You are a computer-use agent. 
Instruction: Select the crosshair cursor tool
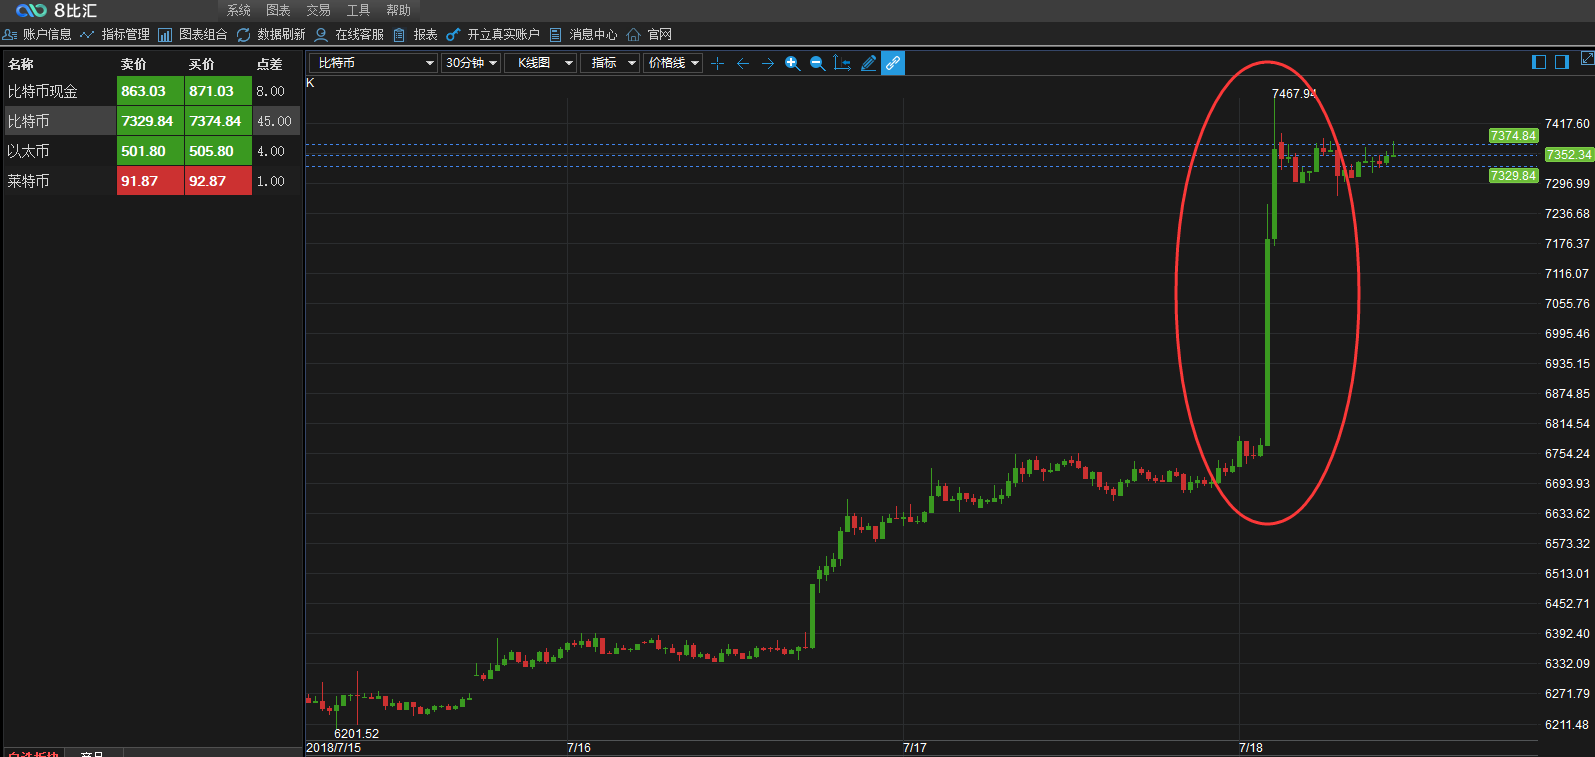pyautogui.click(x=717, y=63)
